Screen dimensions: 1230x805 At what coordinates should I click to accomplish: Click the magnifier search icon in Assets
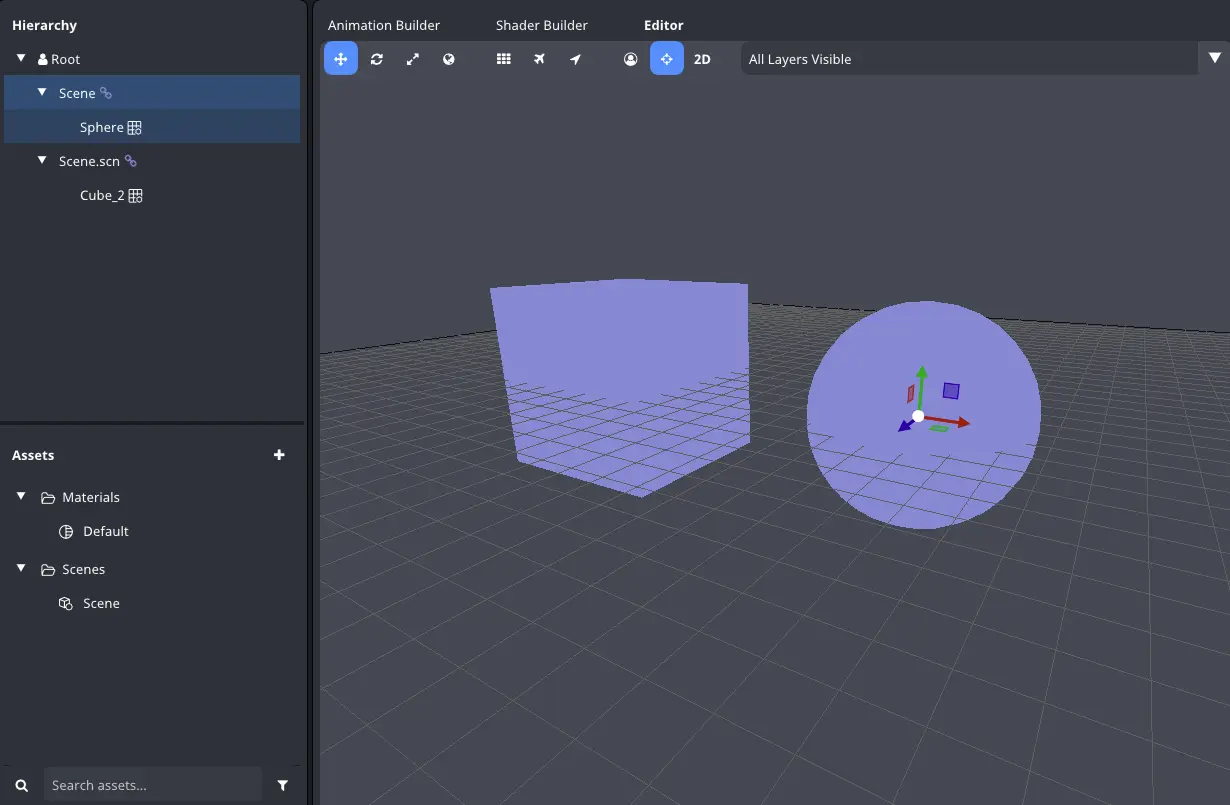tap(22, 786)
